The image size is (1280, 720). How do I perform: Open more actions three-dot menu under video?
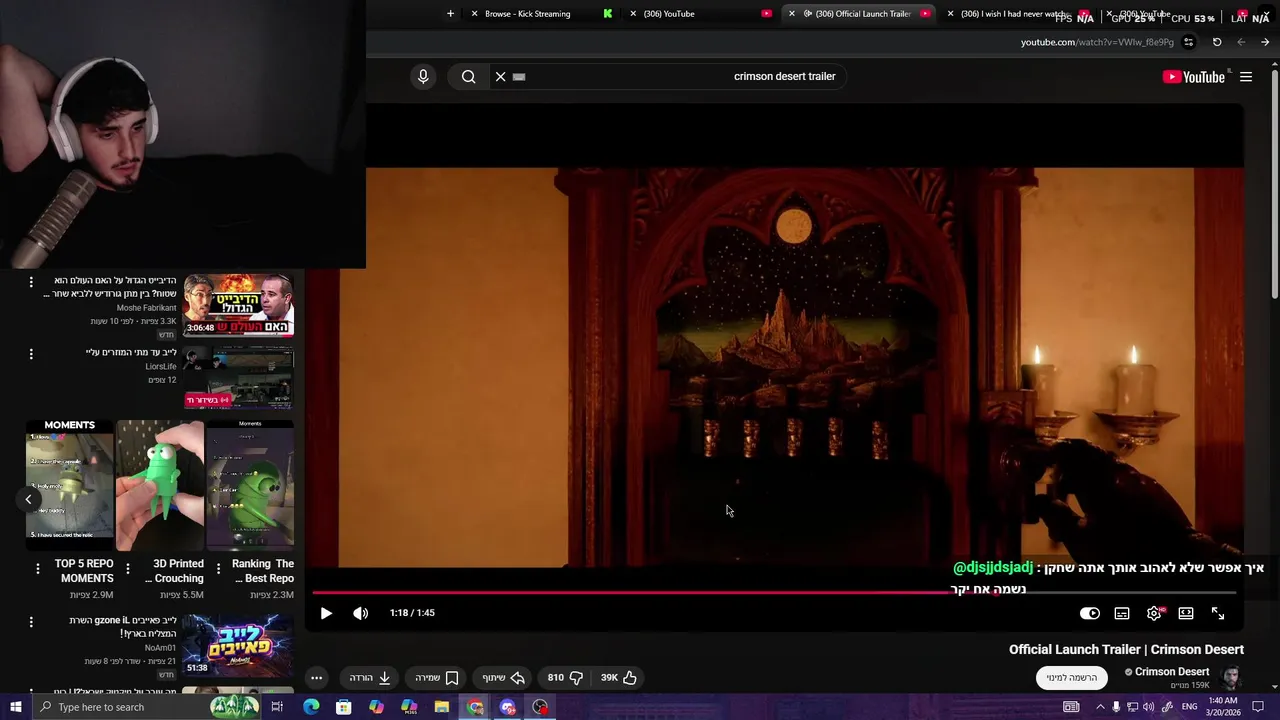[316, 677]
